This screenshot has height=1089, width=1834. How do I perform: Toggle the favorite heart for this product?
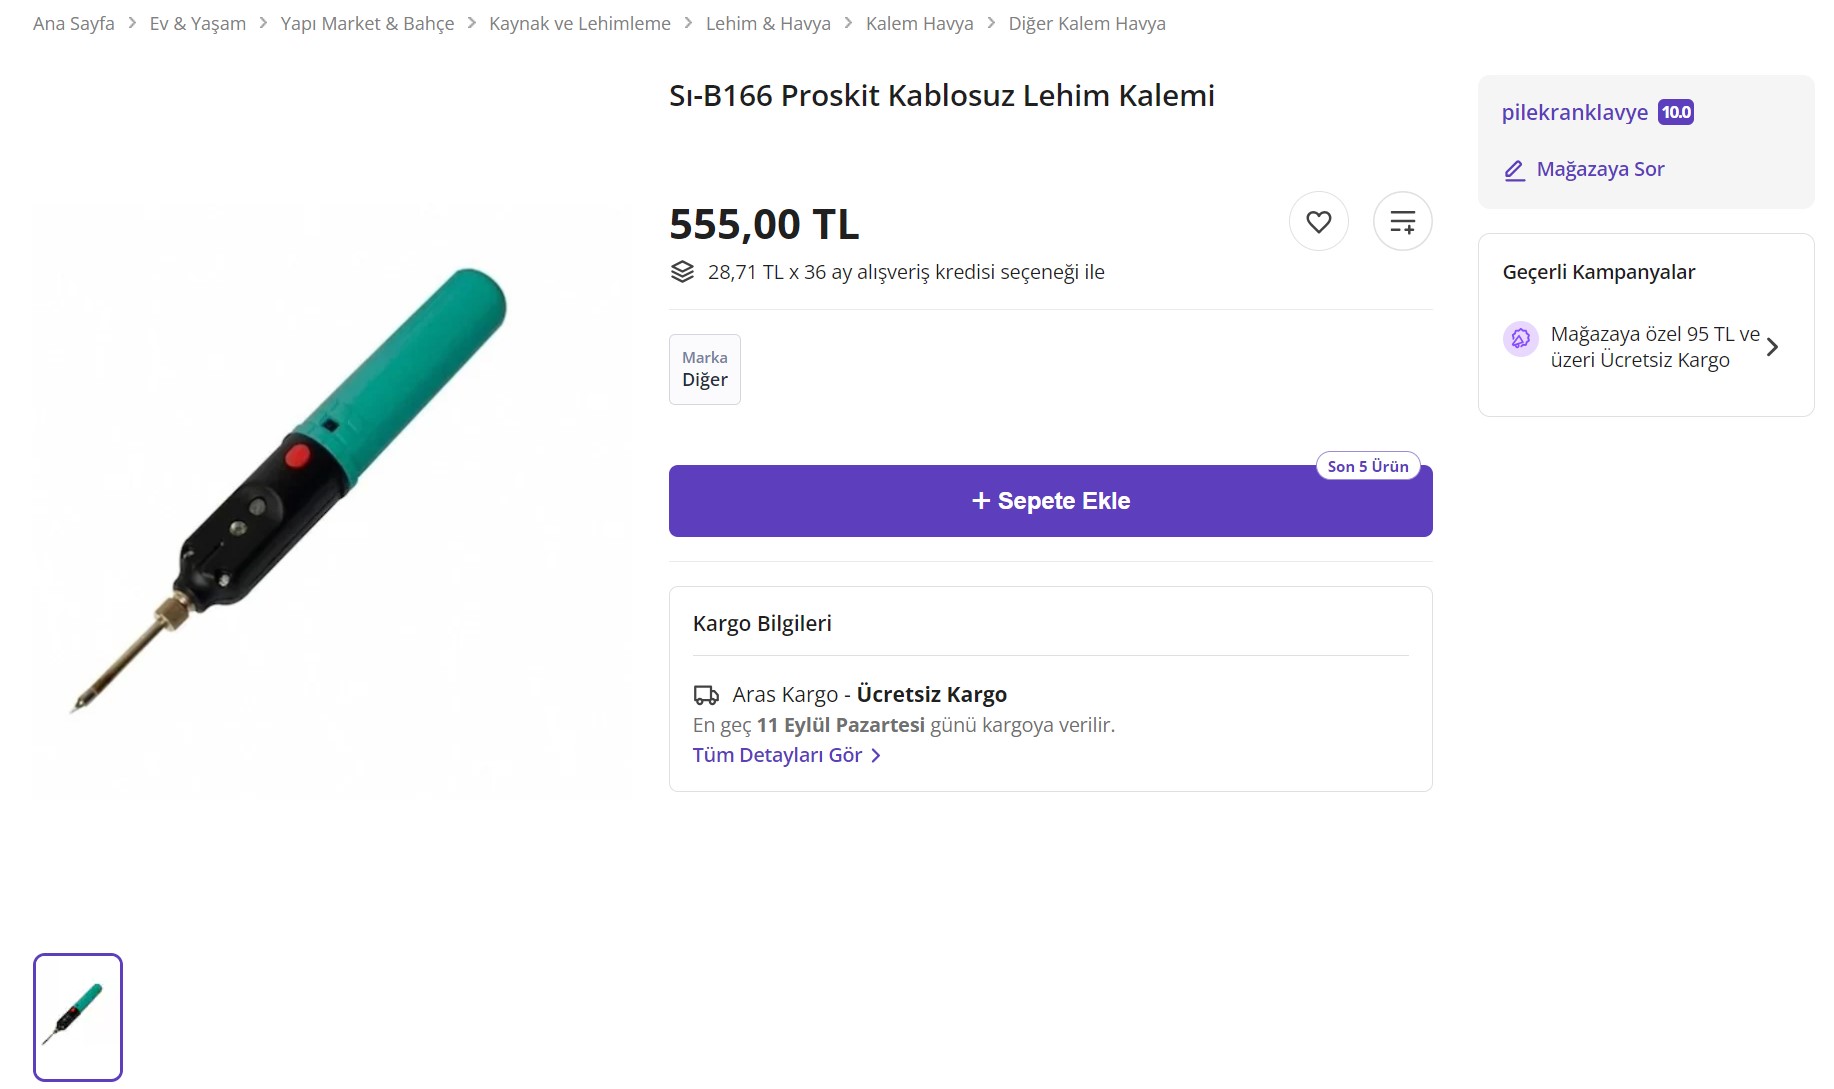coord(1318,221)
